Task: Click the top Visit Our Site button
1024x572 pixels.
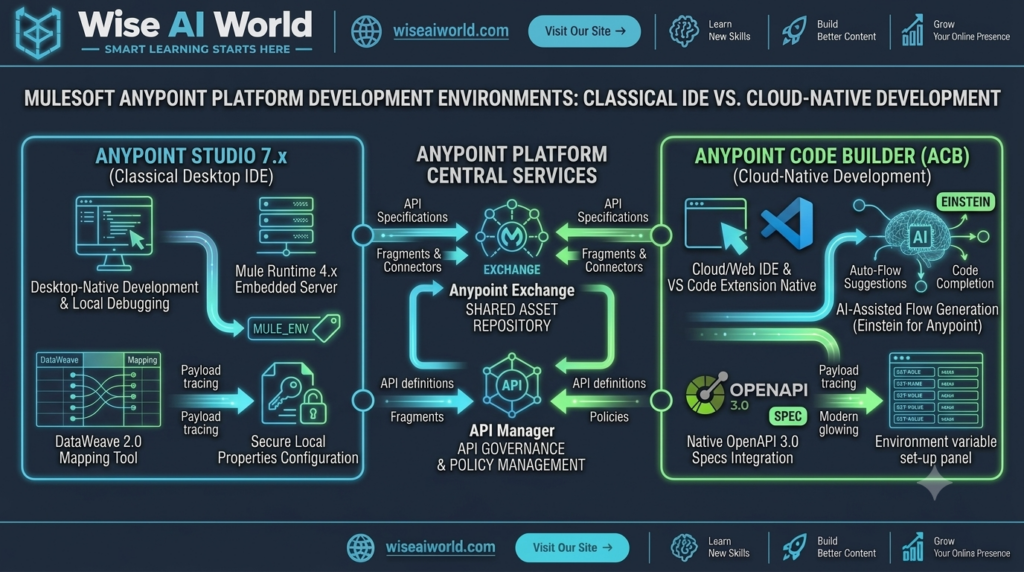Action: pos(584,31)
